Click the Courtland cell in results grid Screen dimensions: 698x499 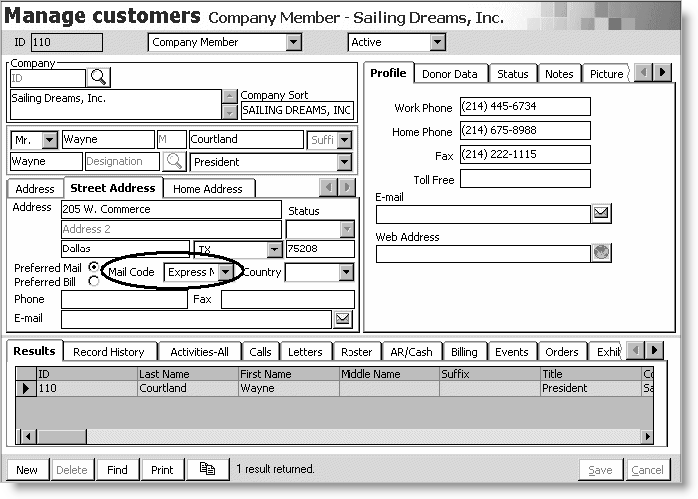(x=188, y=388)
